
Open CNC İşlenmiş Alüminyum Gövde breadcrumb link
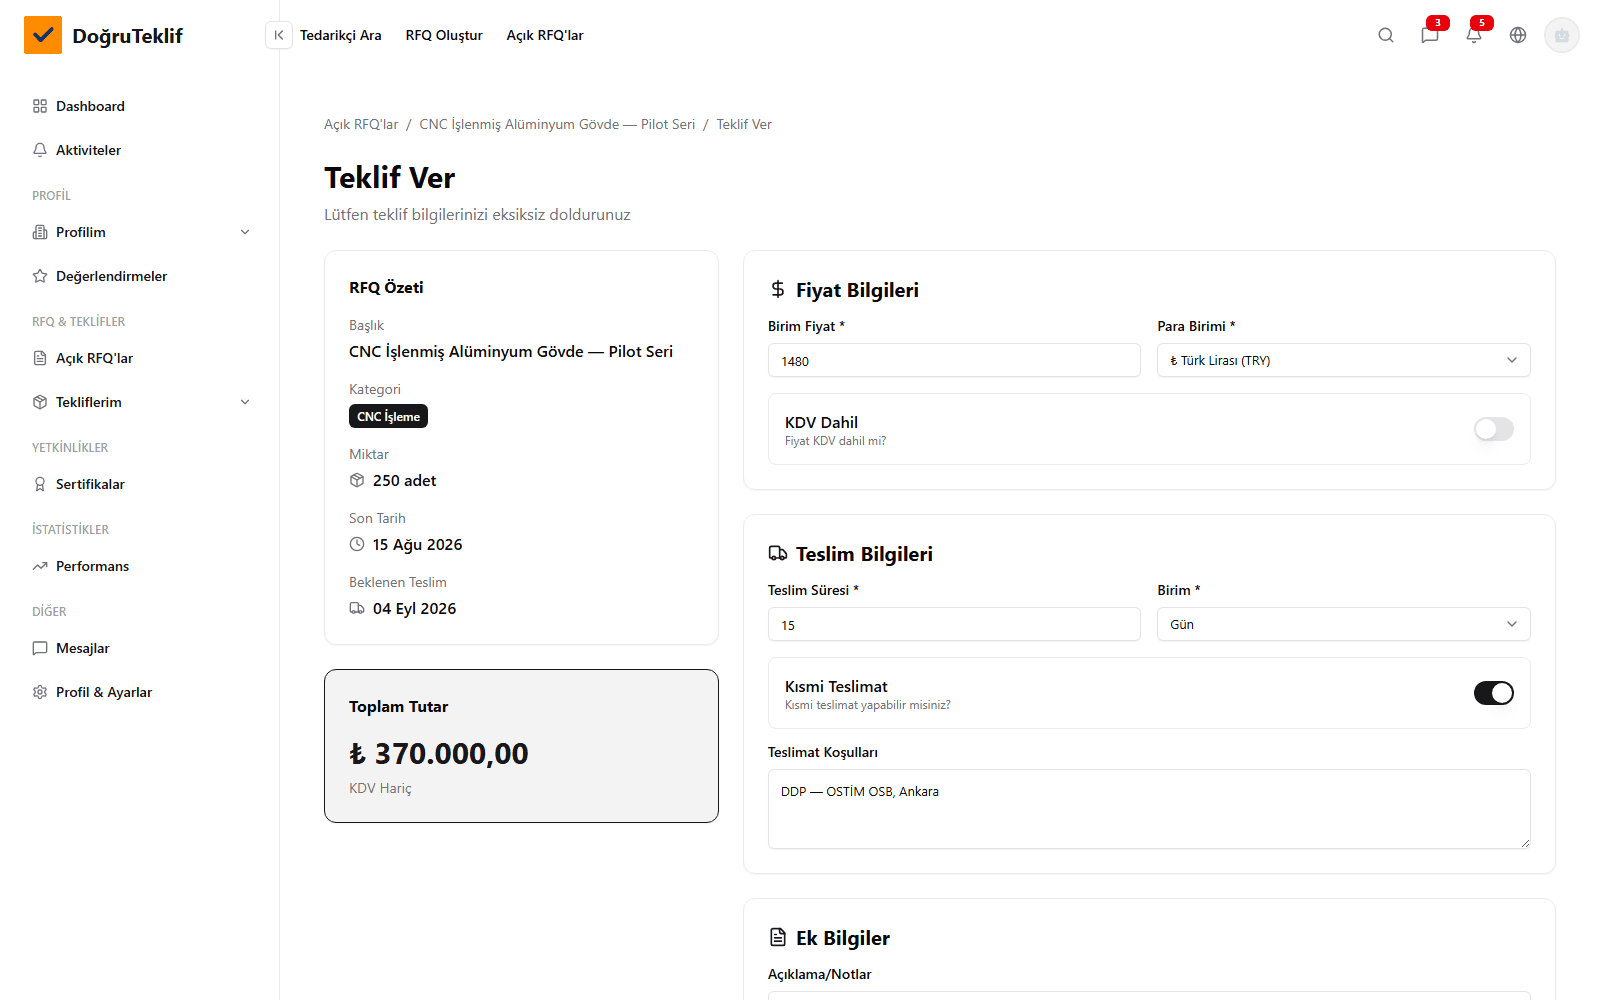coord(557,124)
